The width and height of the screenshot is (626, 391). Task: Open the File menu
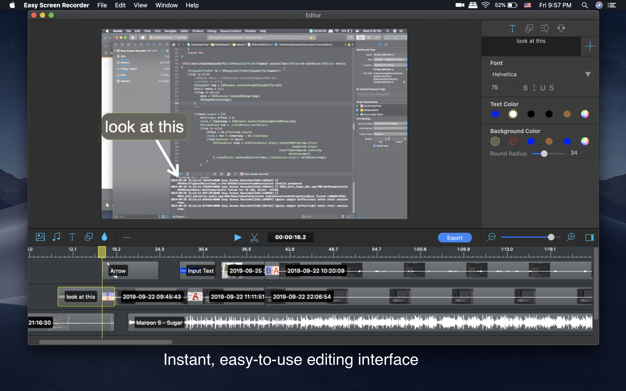tap(102, 5)
